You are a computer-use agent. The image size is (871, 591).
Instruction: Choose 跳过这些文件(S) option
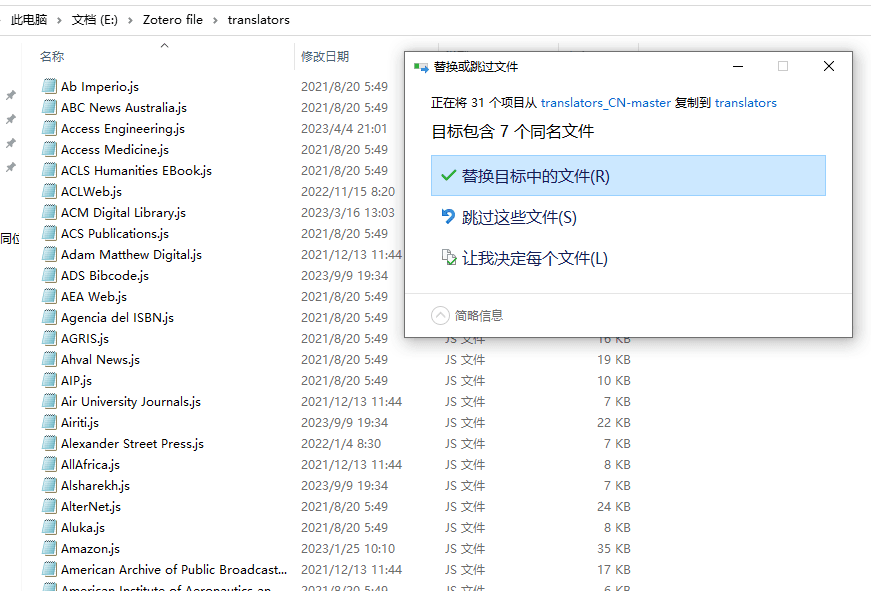click(x=519, y=217)
